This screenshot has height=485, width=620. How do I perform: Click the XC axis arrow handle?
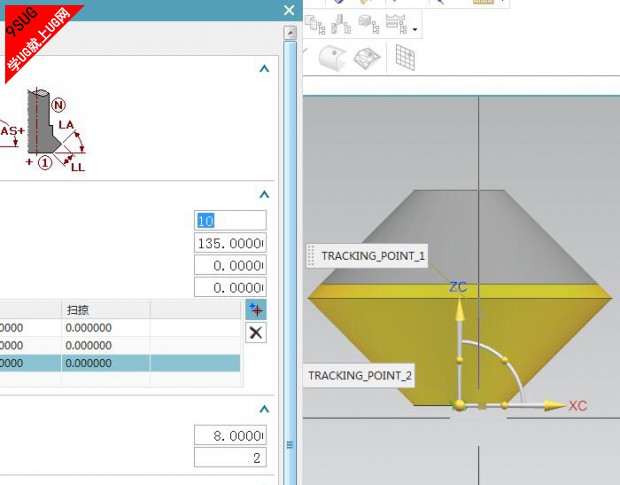tap(556, 405)
